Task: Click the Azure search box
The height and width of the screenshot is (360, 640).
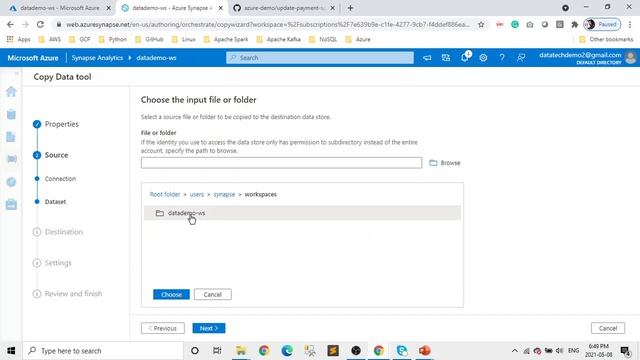Action: (x=320, y=58)
